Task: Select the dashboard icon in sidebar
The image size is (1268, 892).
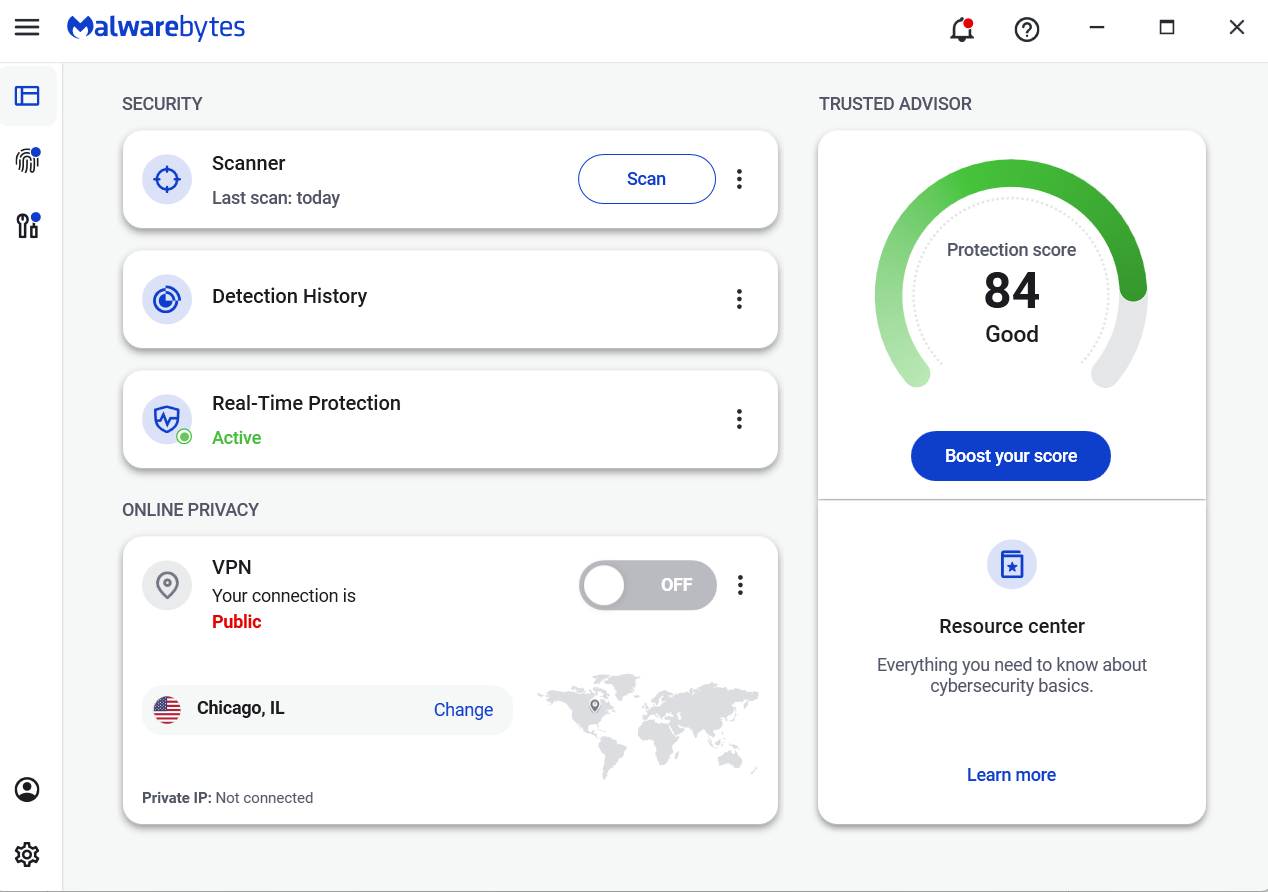Action: click(27, 96)
